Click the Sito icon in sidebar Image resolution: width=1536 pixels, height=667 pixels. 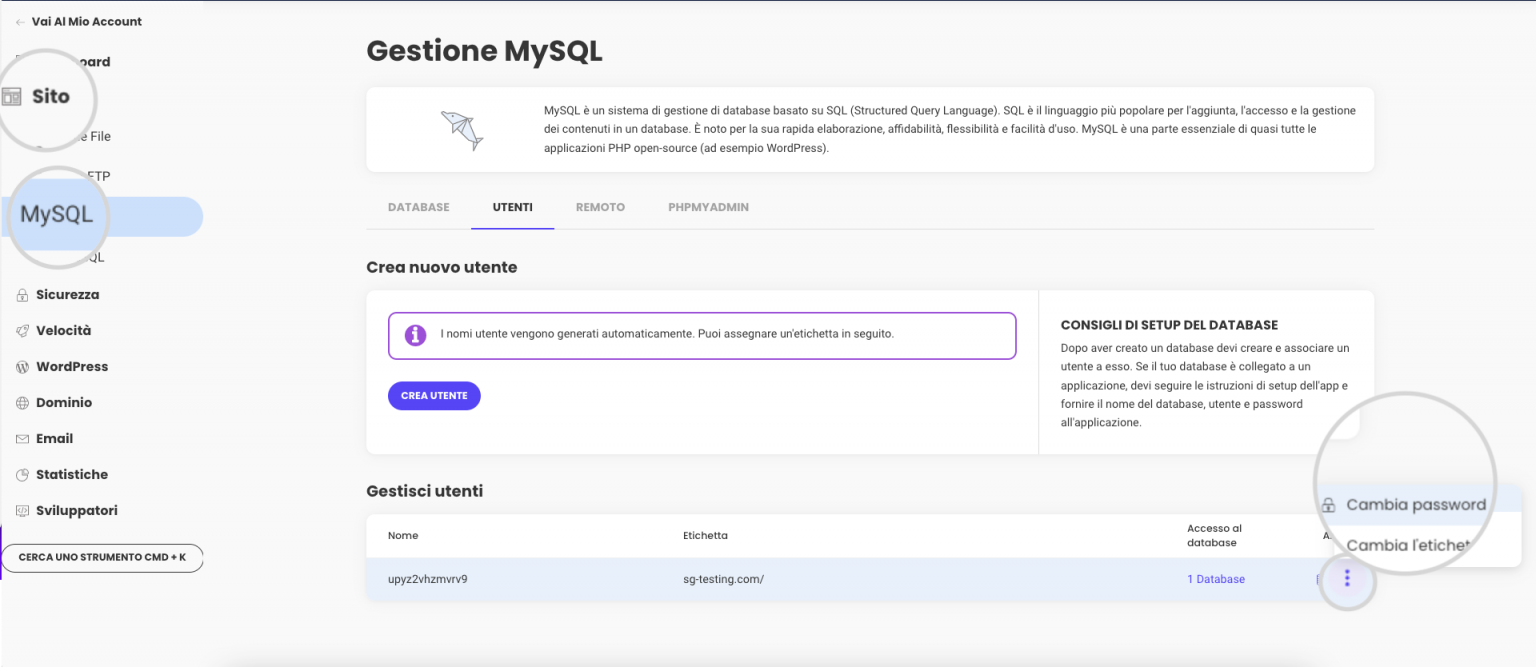[12, 97]
